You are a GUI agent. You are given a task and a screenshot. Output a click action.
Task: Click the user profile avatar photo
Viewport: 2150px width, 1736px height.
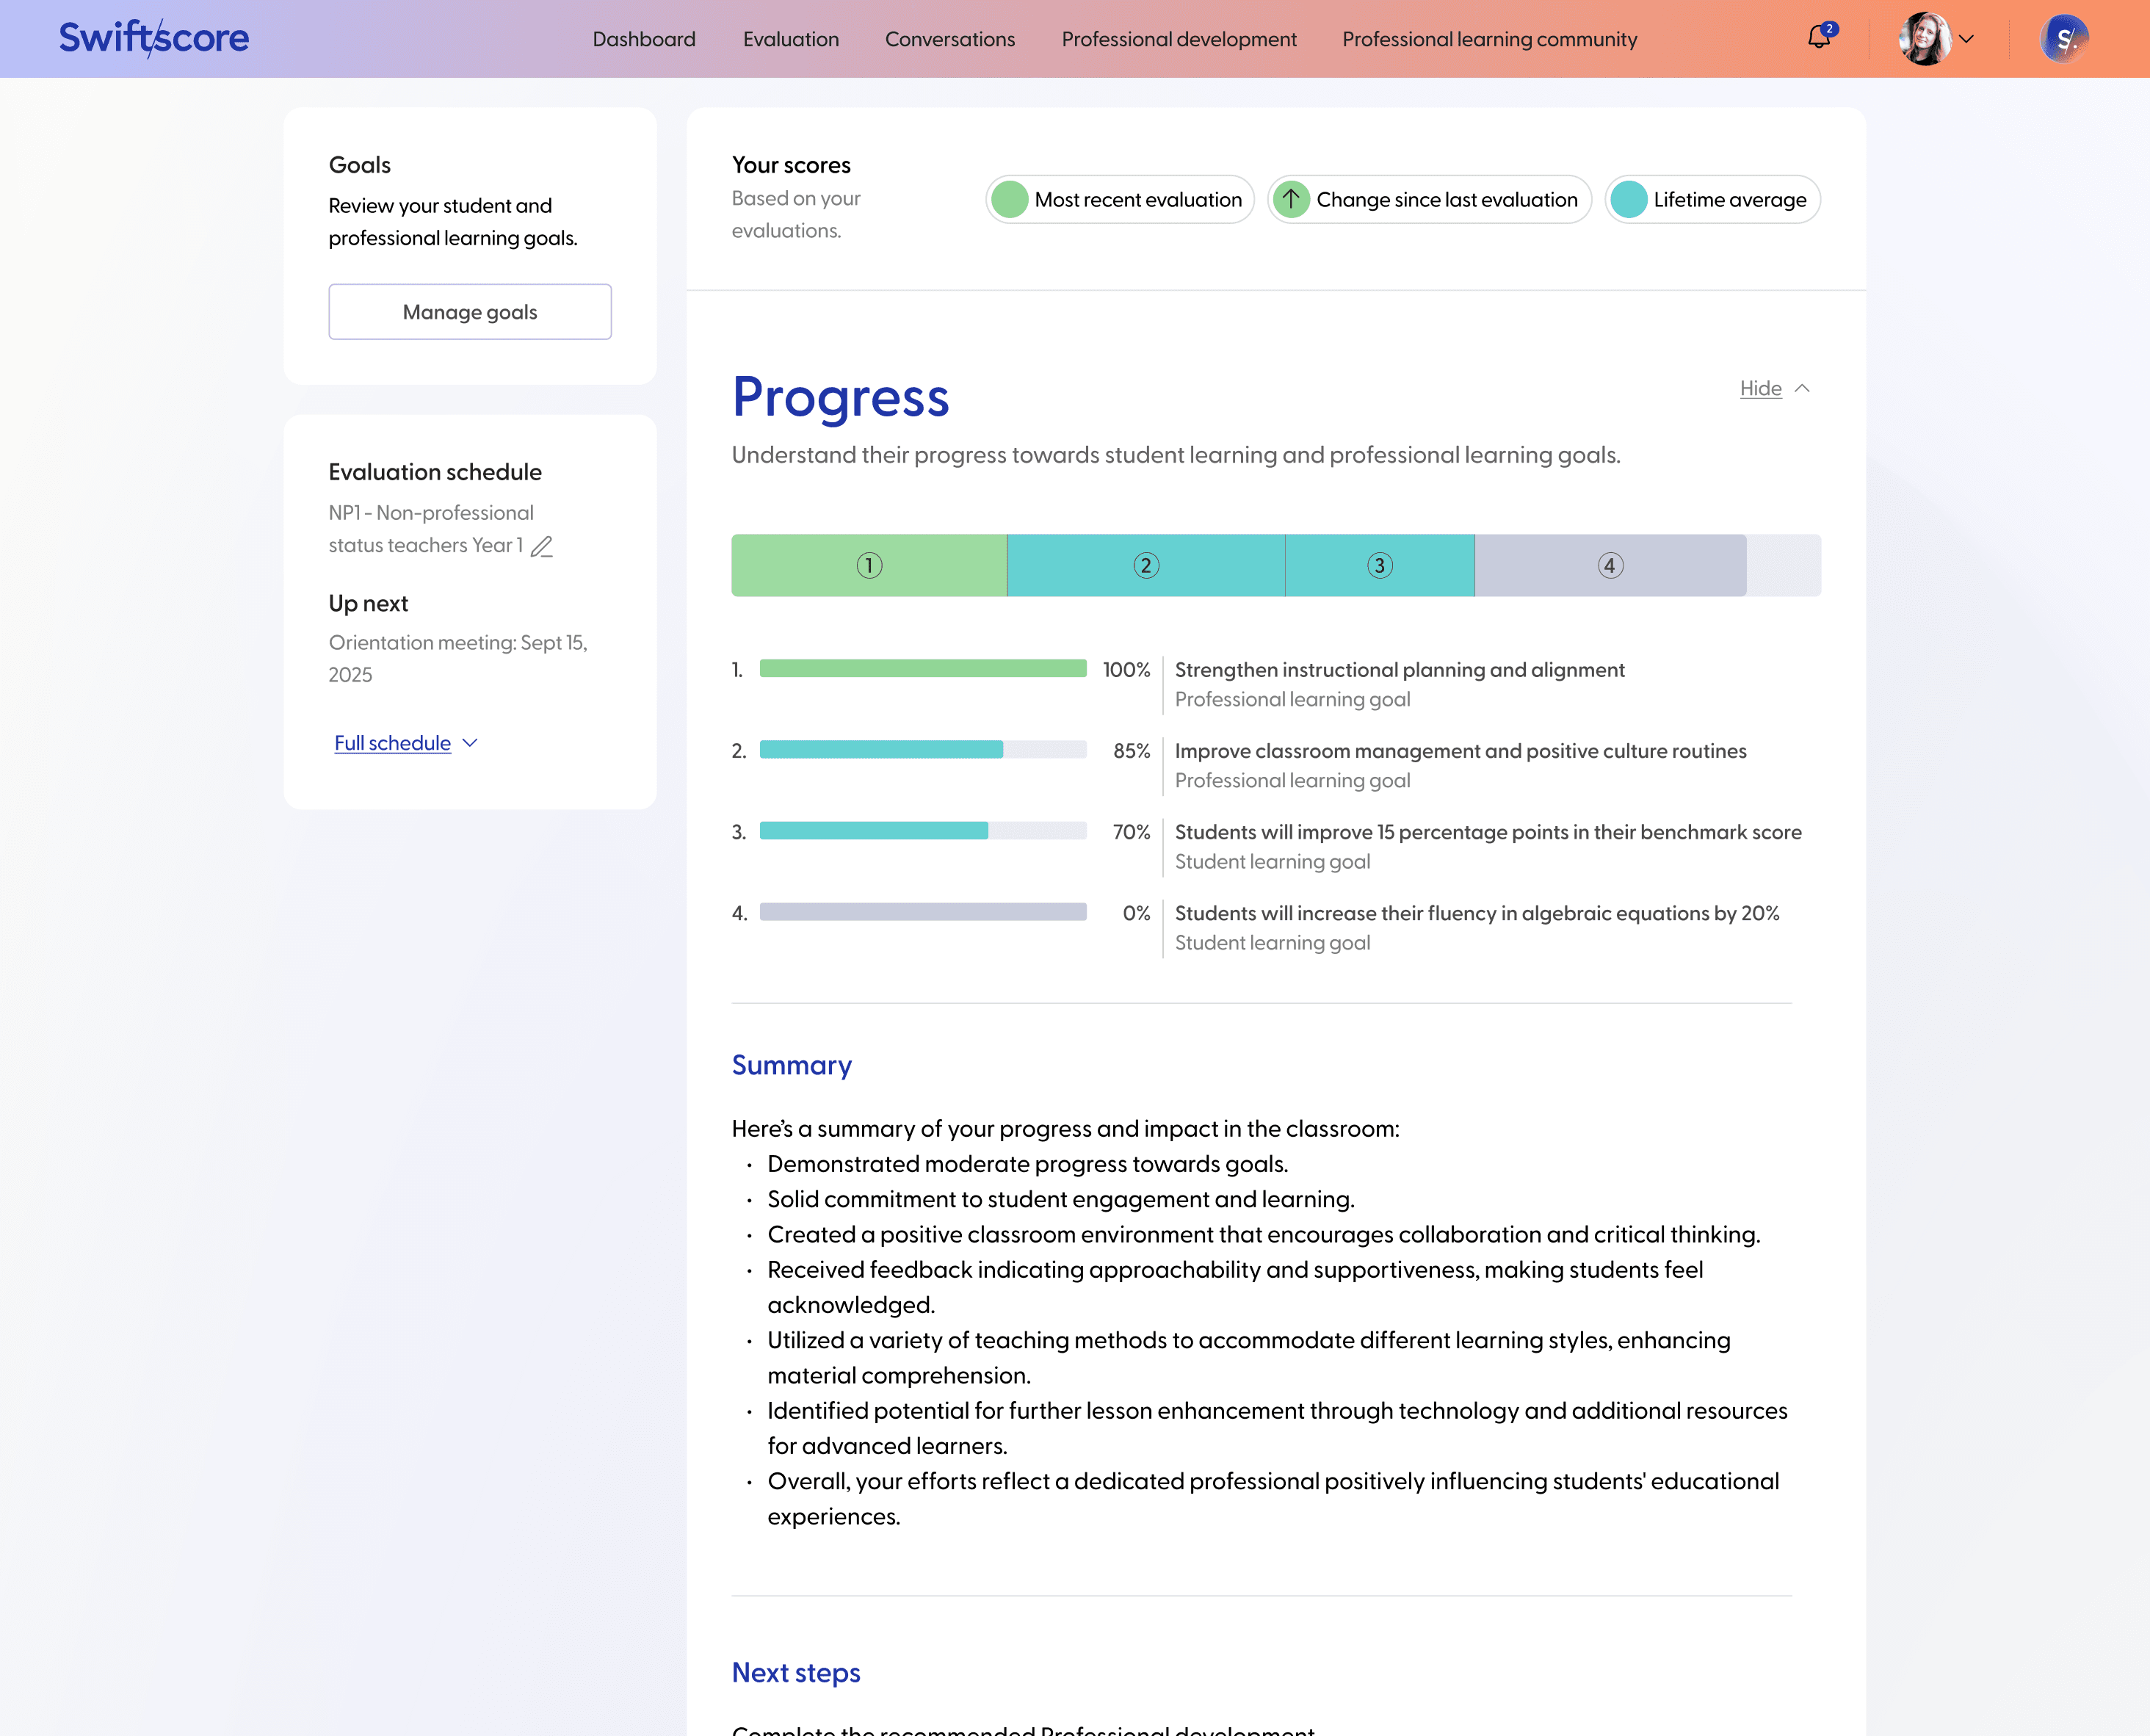(1925, 39)
